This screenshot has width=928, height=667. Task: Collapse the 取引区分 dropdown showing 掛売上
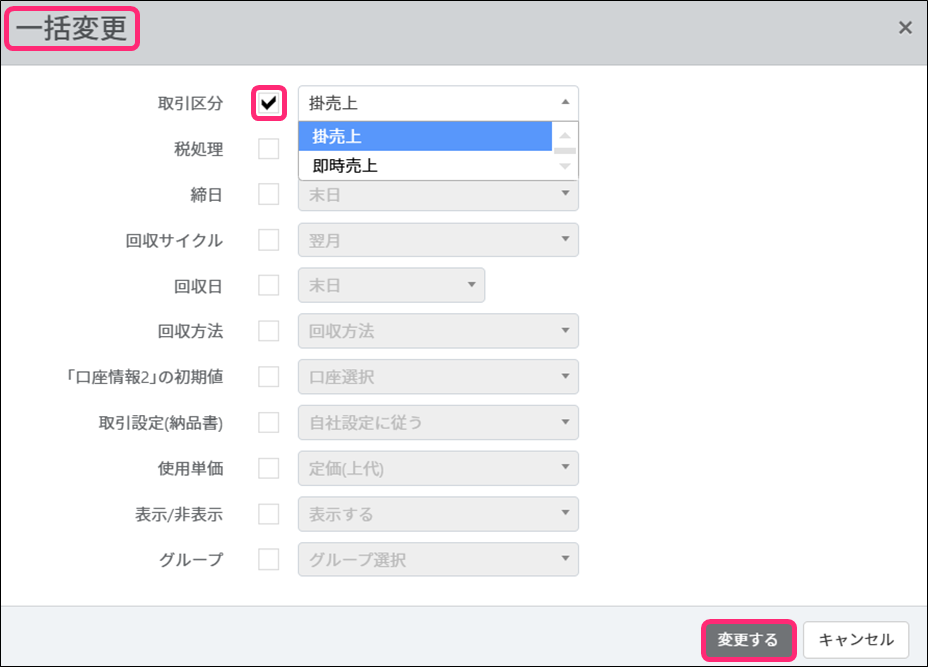tap(438, 102)
